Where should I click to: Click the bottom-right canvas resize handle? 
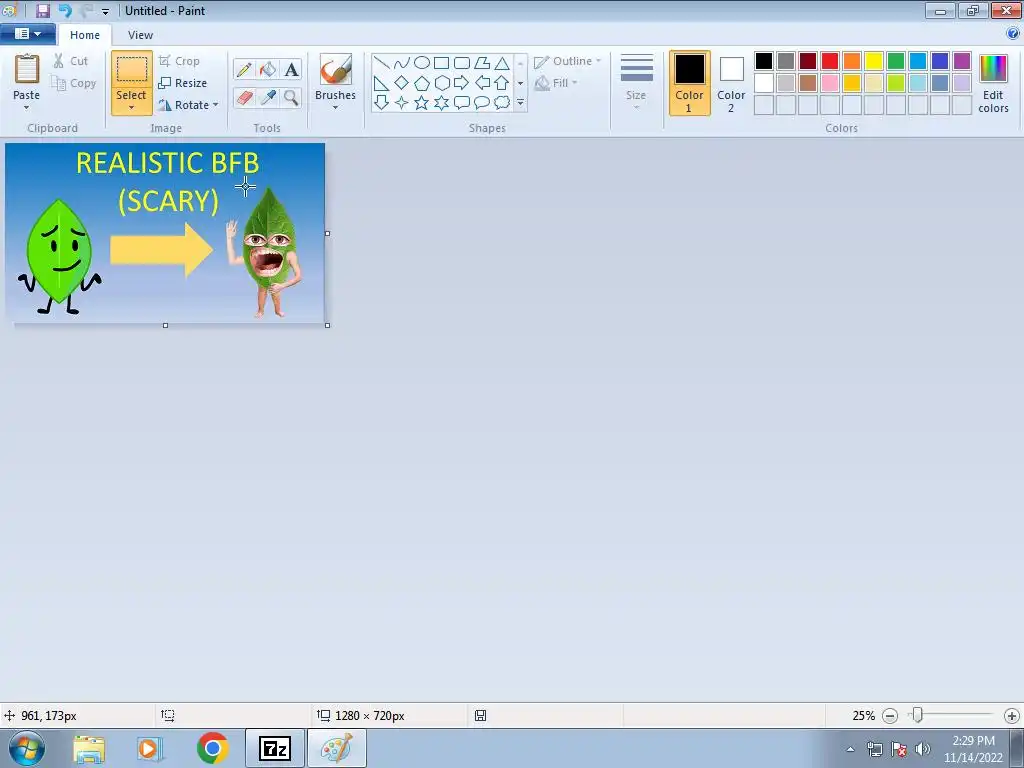point(327,325)
